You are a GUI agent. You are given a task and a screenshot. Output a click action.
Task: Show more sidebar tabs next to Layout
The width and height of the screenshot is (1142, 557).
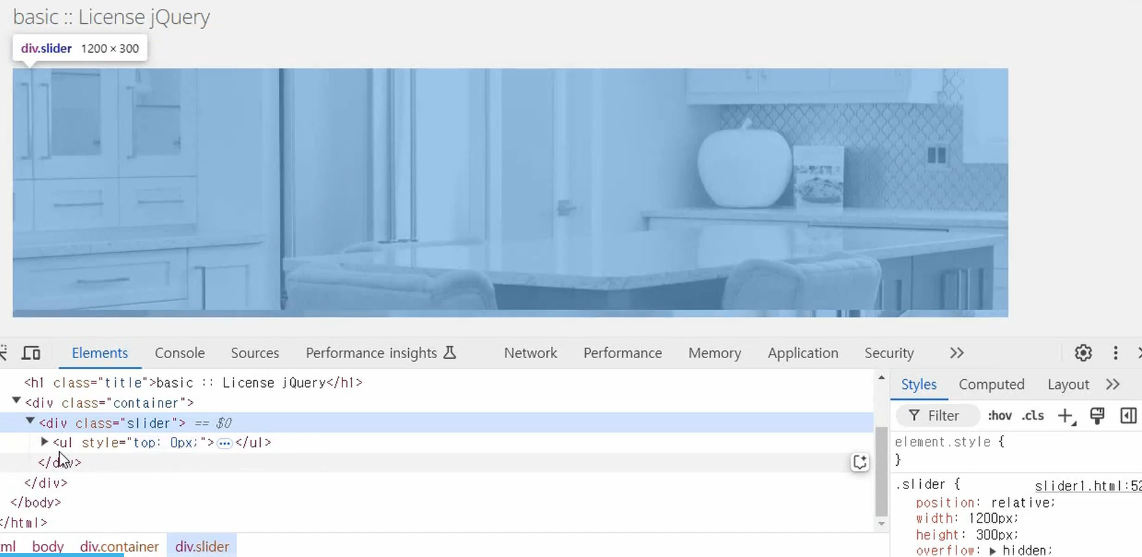tap(1112, 384)
